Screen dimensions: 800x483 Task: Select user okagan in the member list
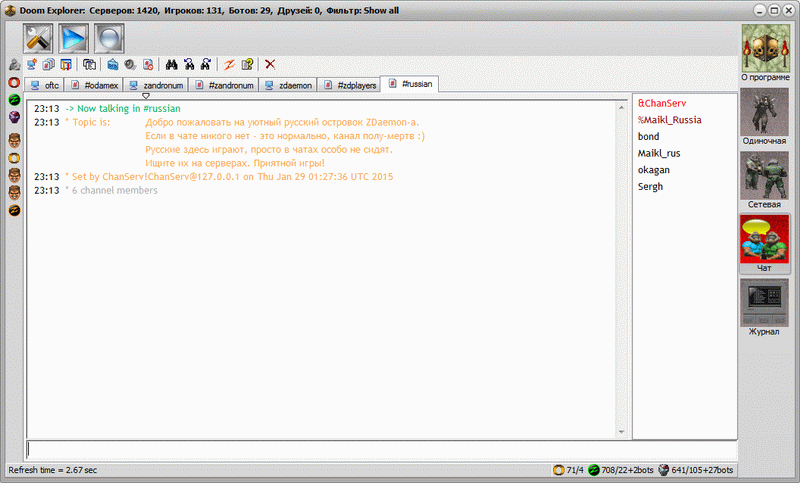click(654, 170)
